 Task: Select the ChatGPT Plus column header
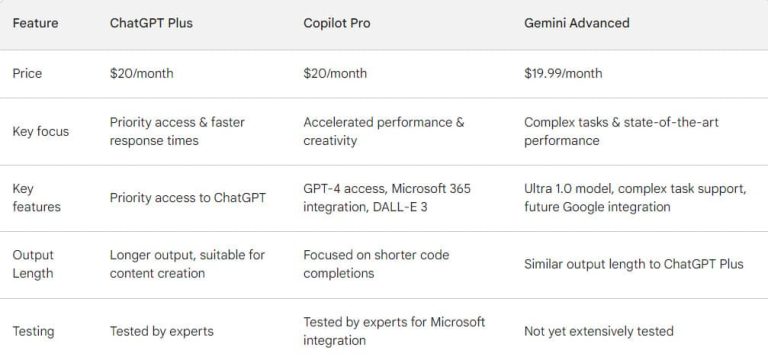tap(151, 23)
